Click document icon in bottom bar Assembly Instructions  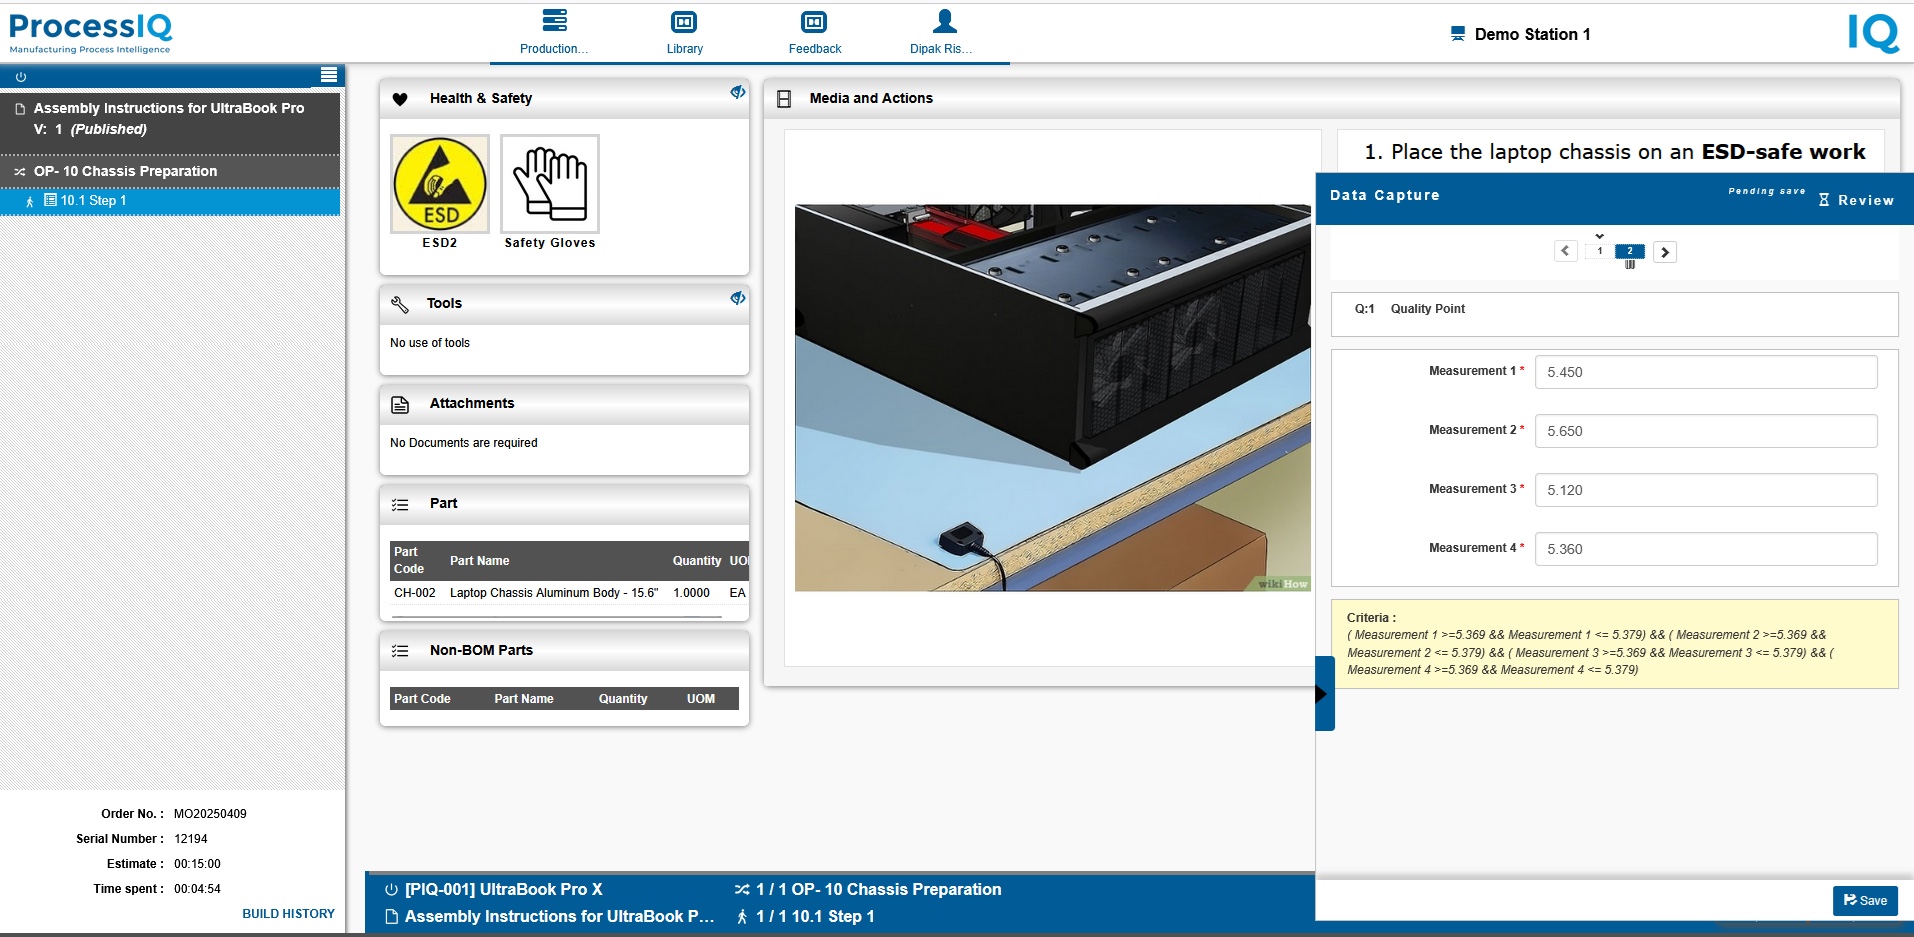(x=392, y=916)
